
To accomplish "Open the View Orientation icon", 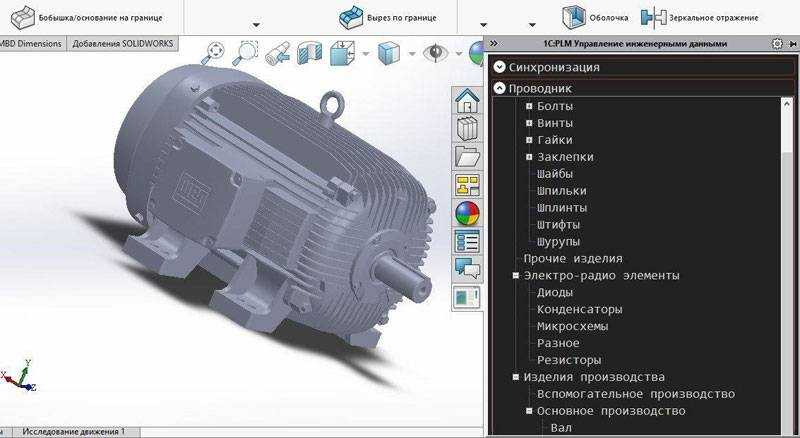I will (x=342, y=53).
